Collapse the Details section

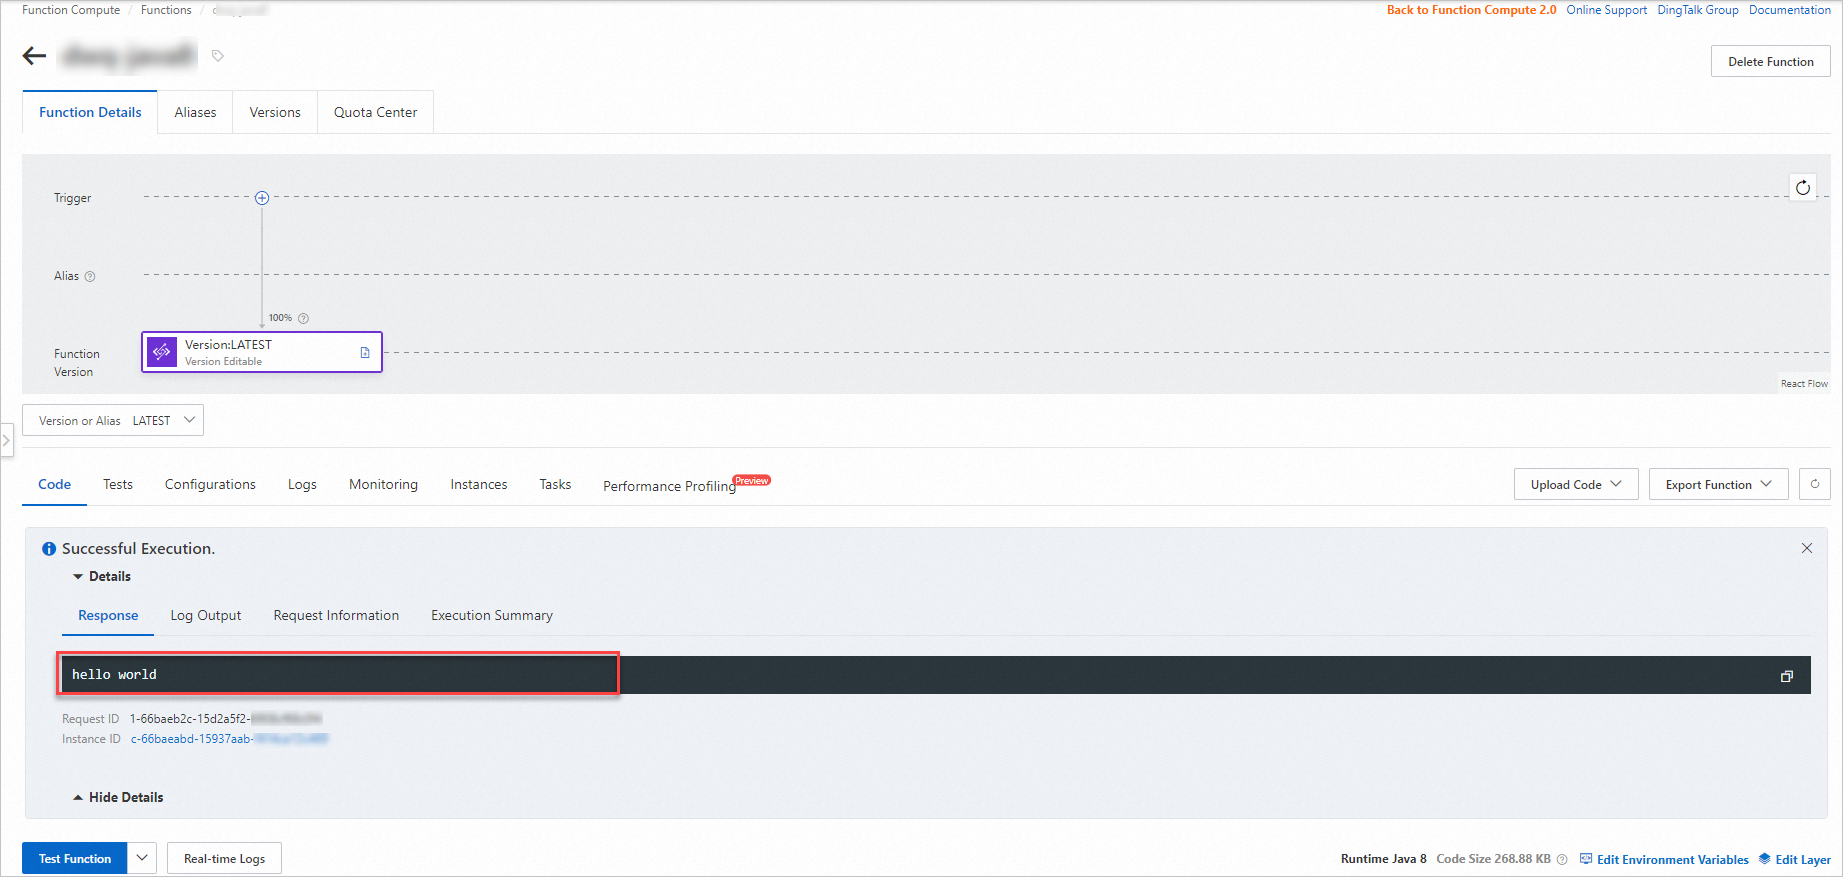click(x=101, y=577)
